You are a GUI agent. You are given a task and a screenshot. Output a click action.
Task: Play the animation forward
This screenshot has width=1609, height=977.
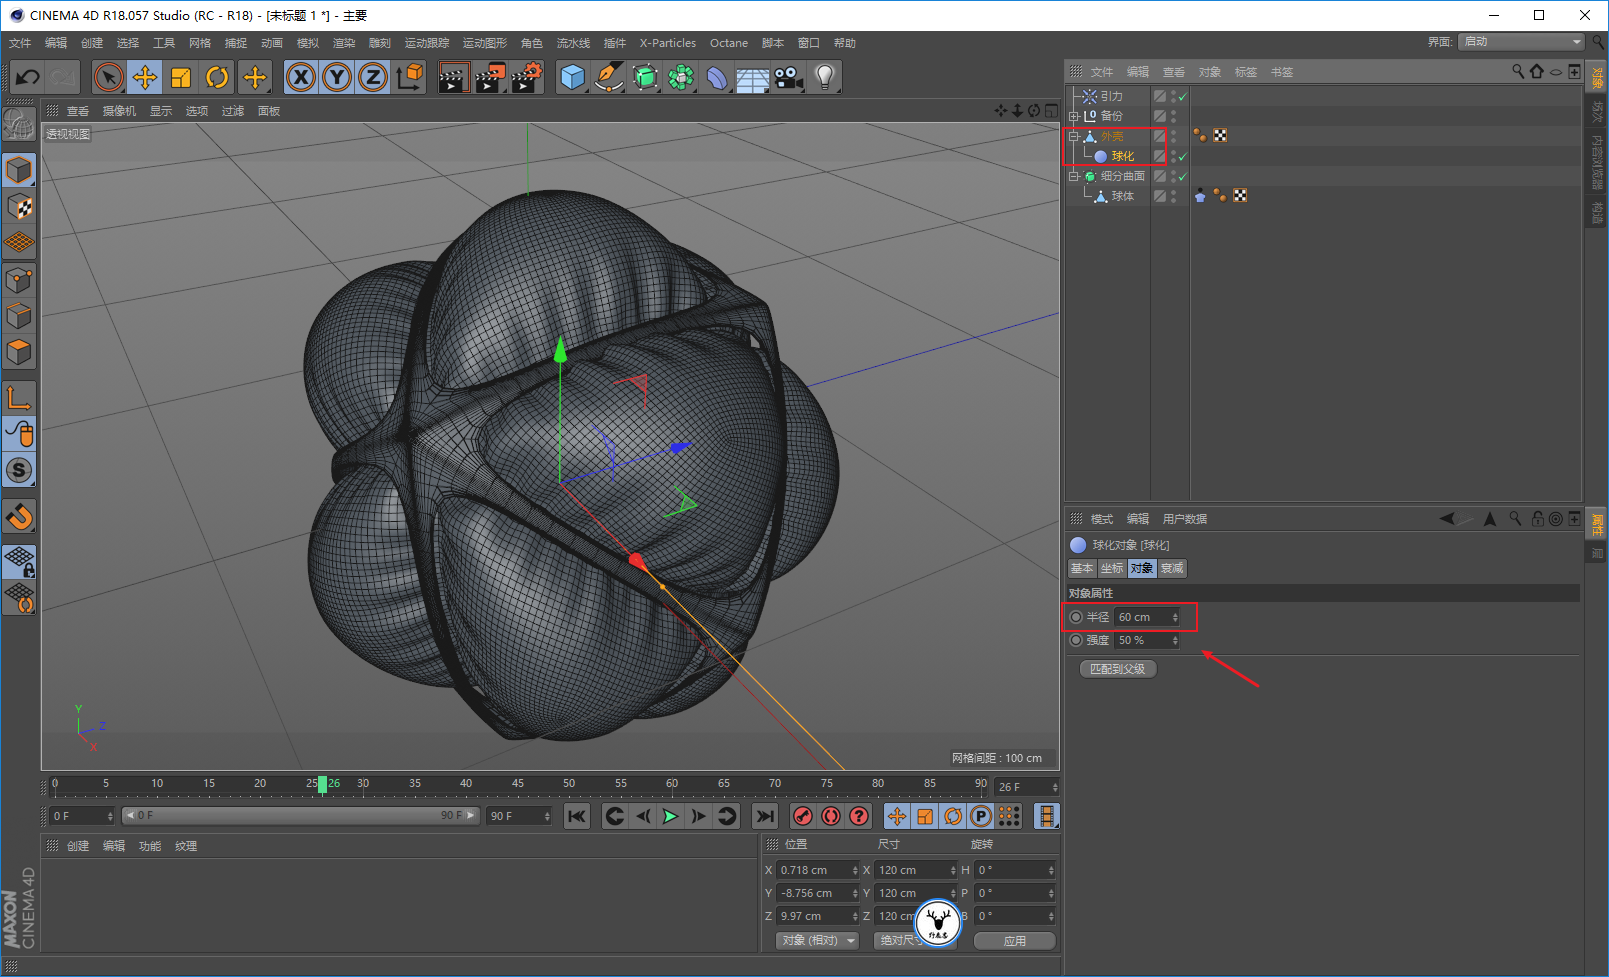click(670, 816)
